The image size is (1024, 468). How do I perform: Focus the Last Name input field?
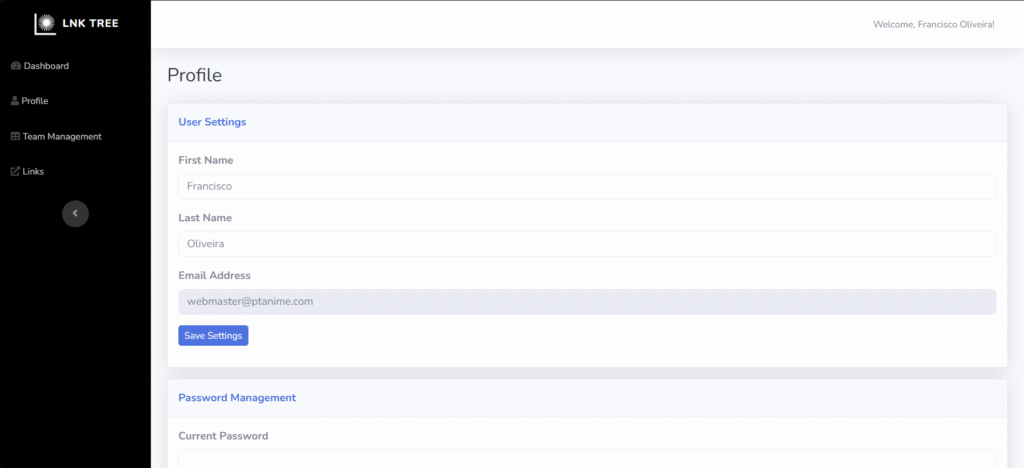coord(587,244)
